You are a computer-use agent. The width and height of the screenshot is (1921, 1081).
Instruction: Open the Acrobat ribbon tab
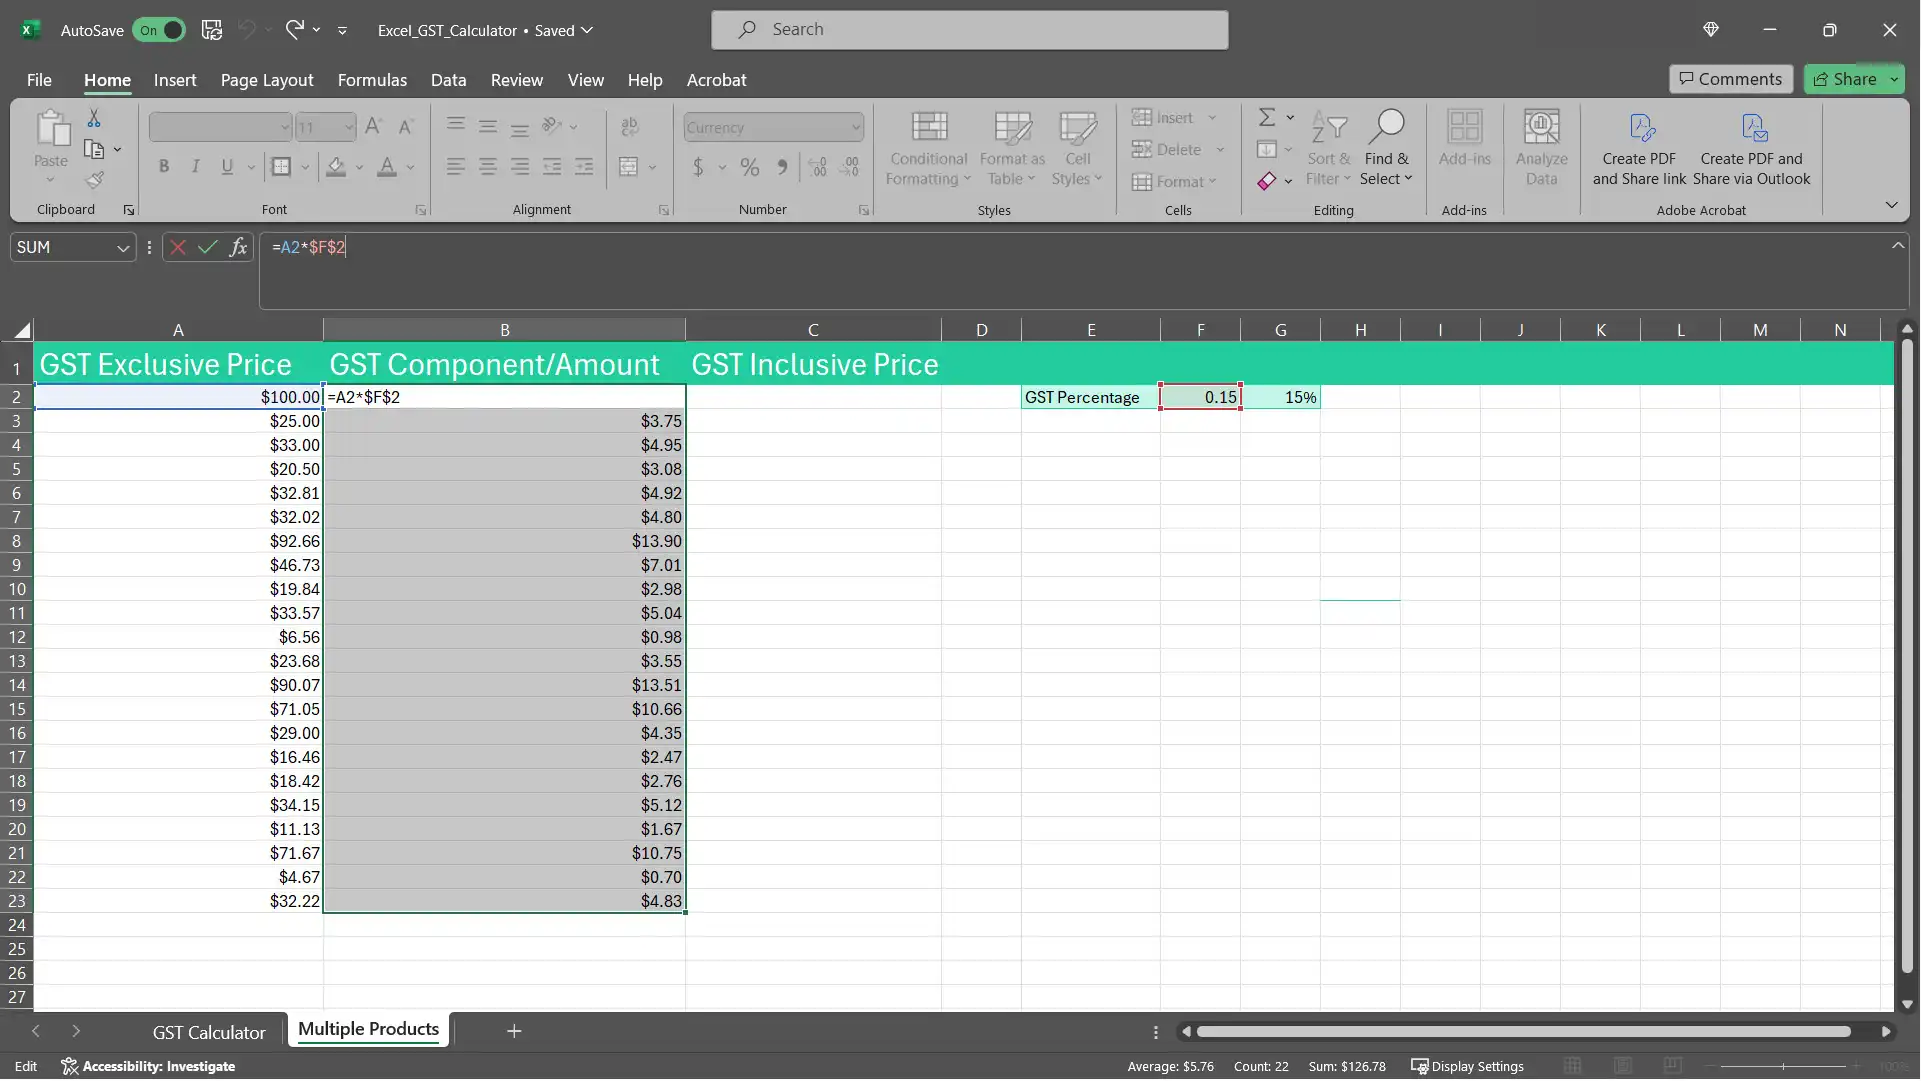[716, 80]
